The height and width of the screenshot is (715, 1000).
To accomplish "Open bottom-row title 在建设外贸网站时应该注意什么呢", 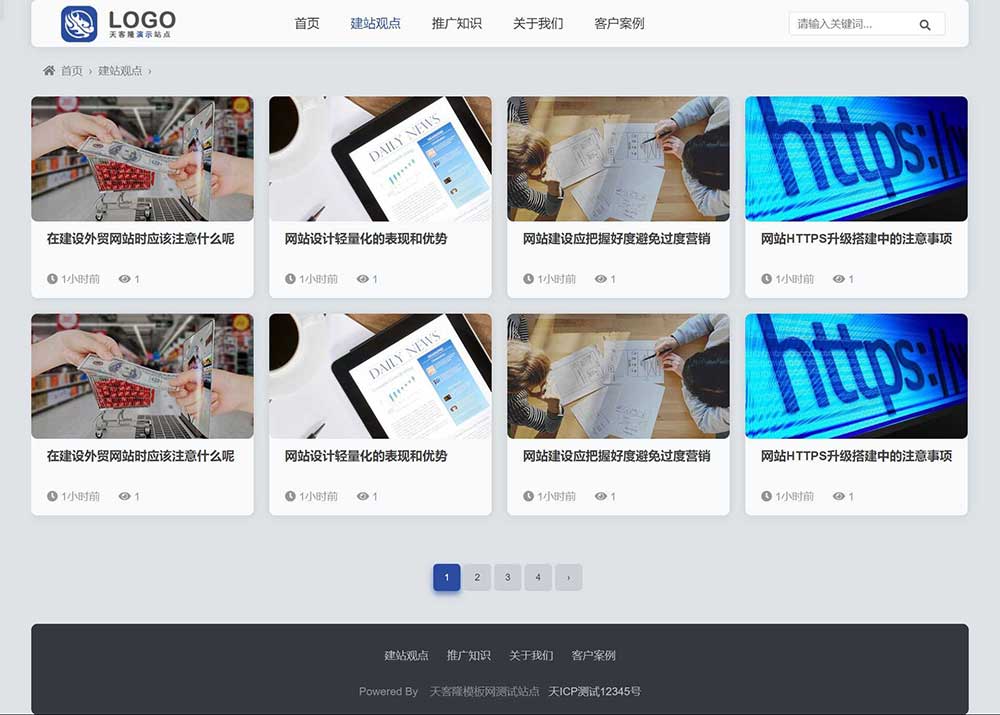I will click(x=140, y=456).
